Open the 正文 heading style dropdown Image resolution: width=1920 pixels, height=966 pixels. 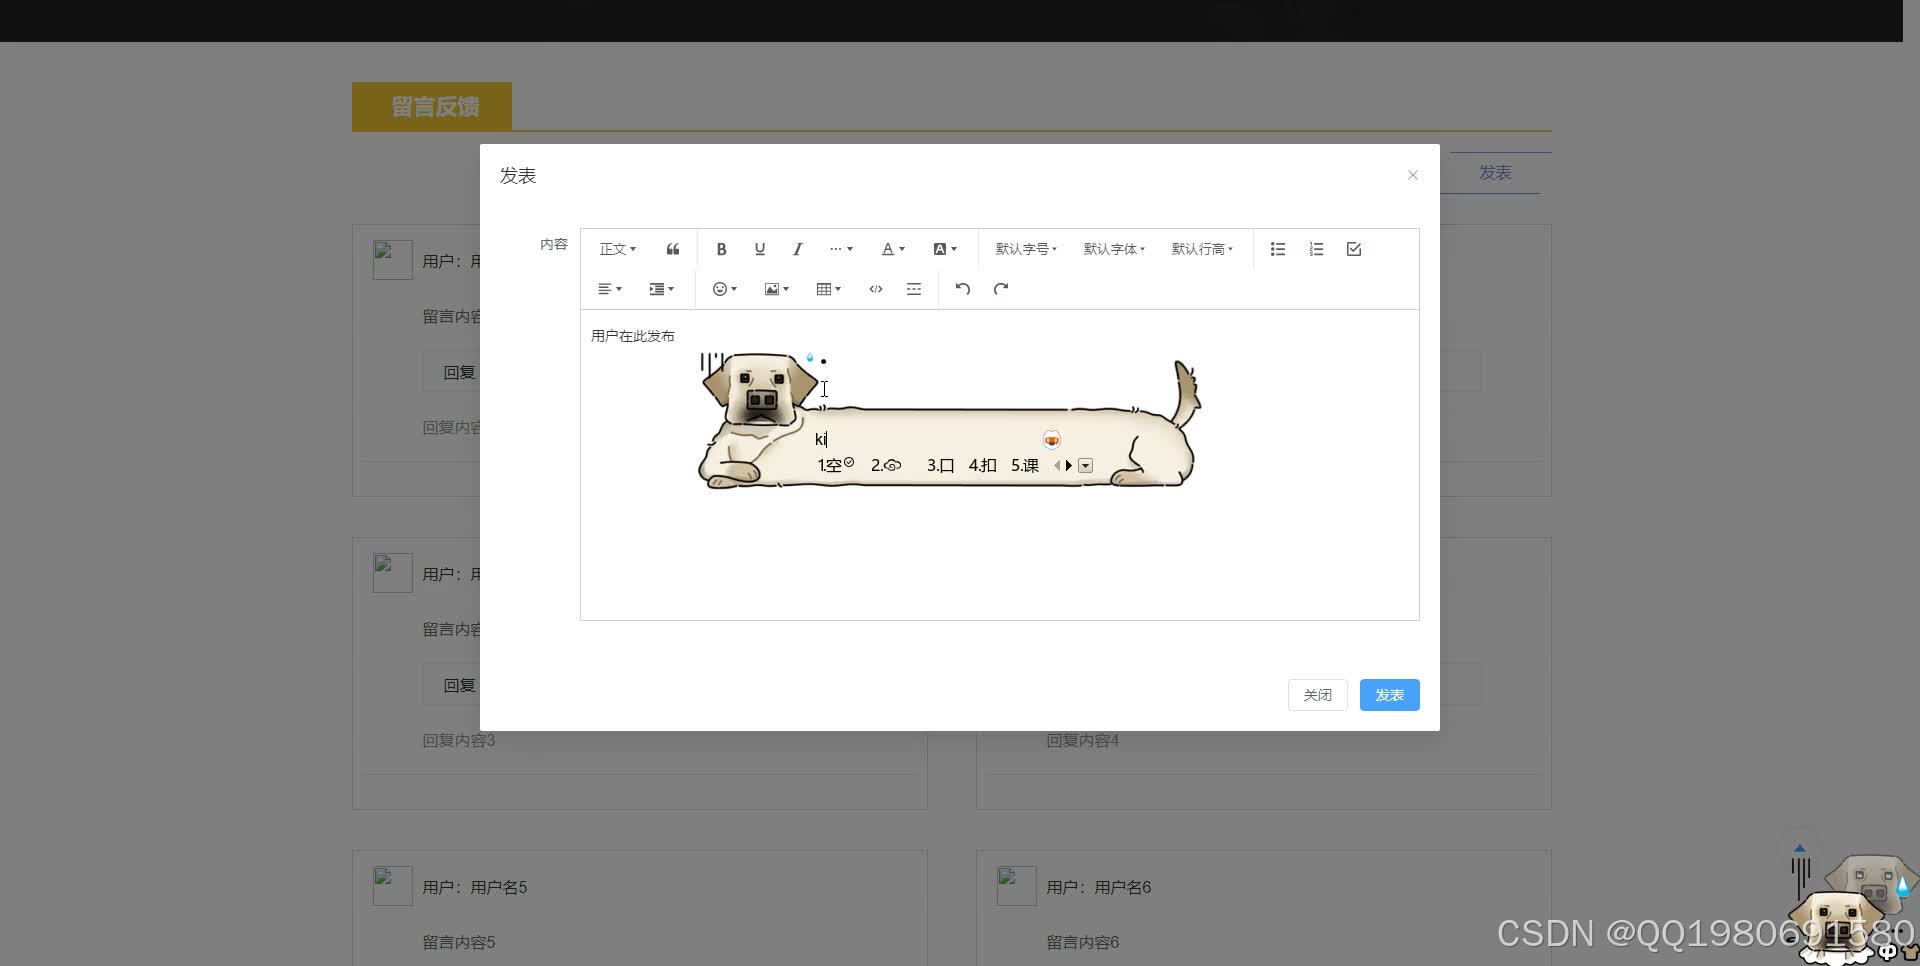[x=617, y=249]
